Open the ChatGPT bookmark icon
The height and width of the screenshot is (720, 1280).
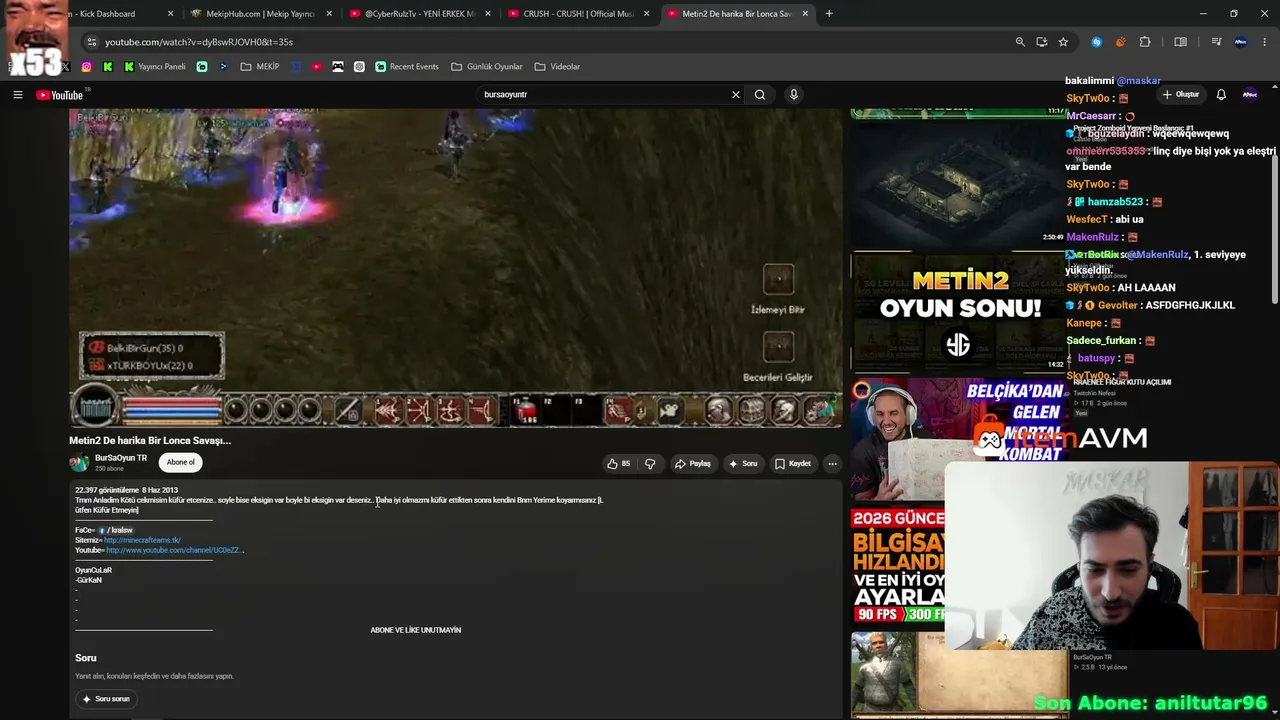pos(359,67)
